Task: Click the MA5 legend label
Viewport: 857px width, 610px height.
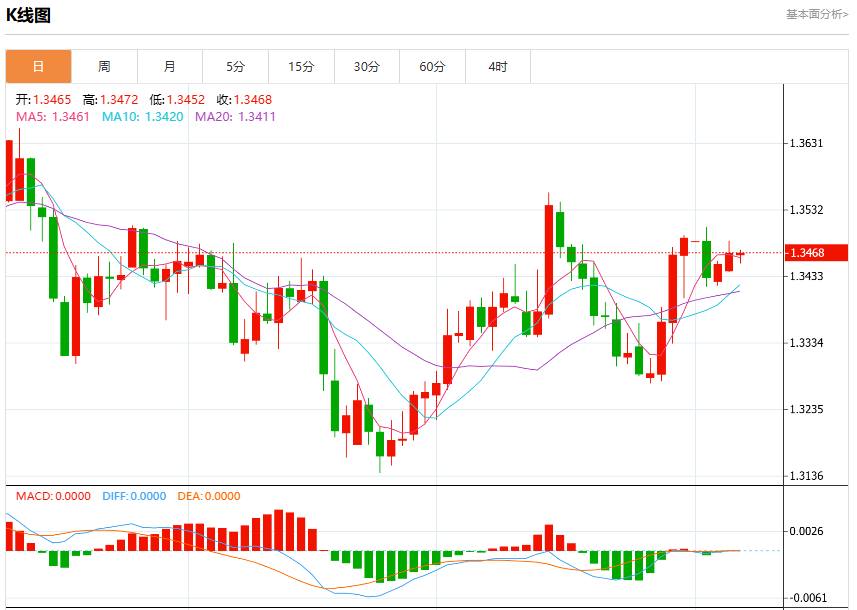Action: click(52, 116)
